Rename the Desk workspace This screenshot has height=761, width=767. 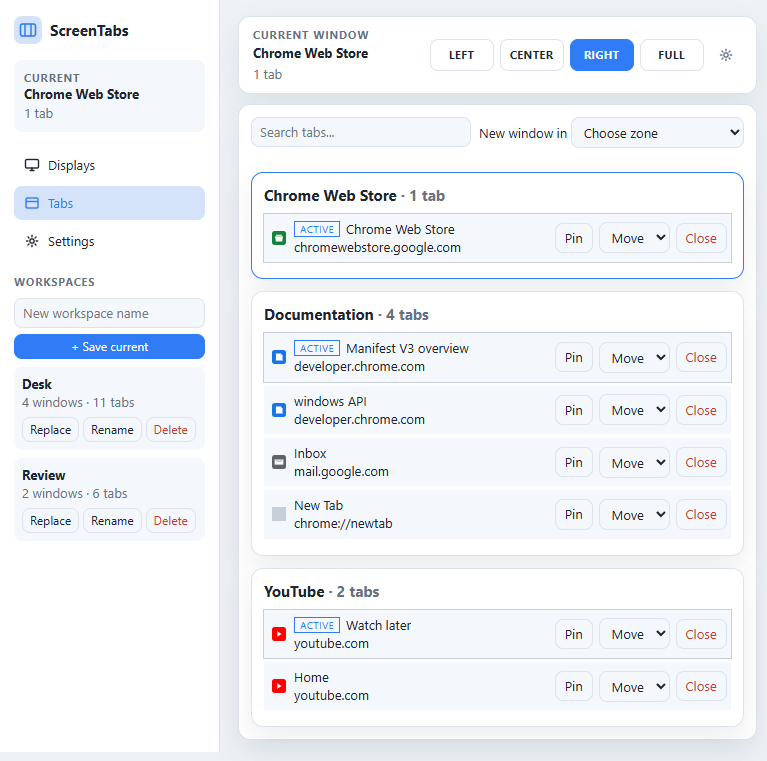click(112, 429)
